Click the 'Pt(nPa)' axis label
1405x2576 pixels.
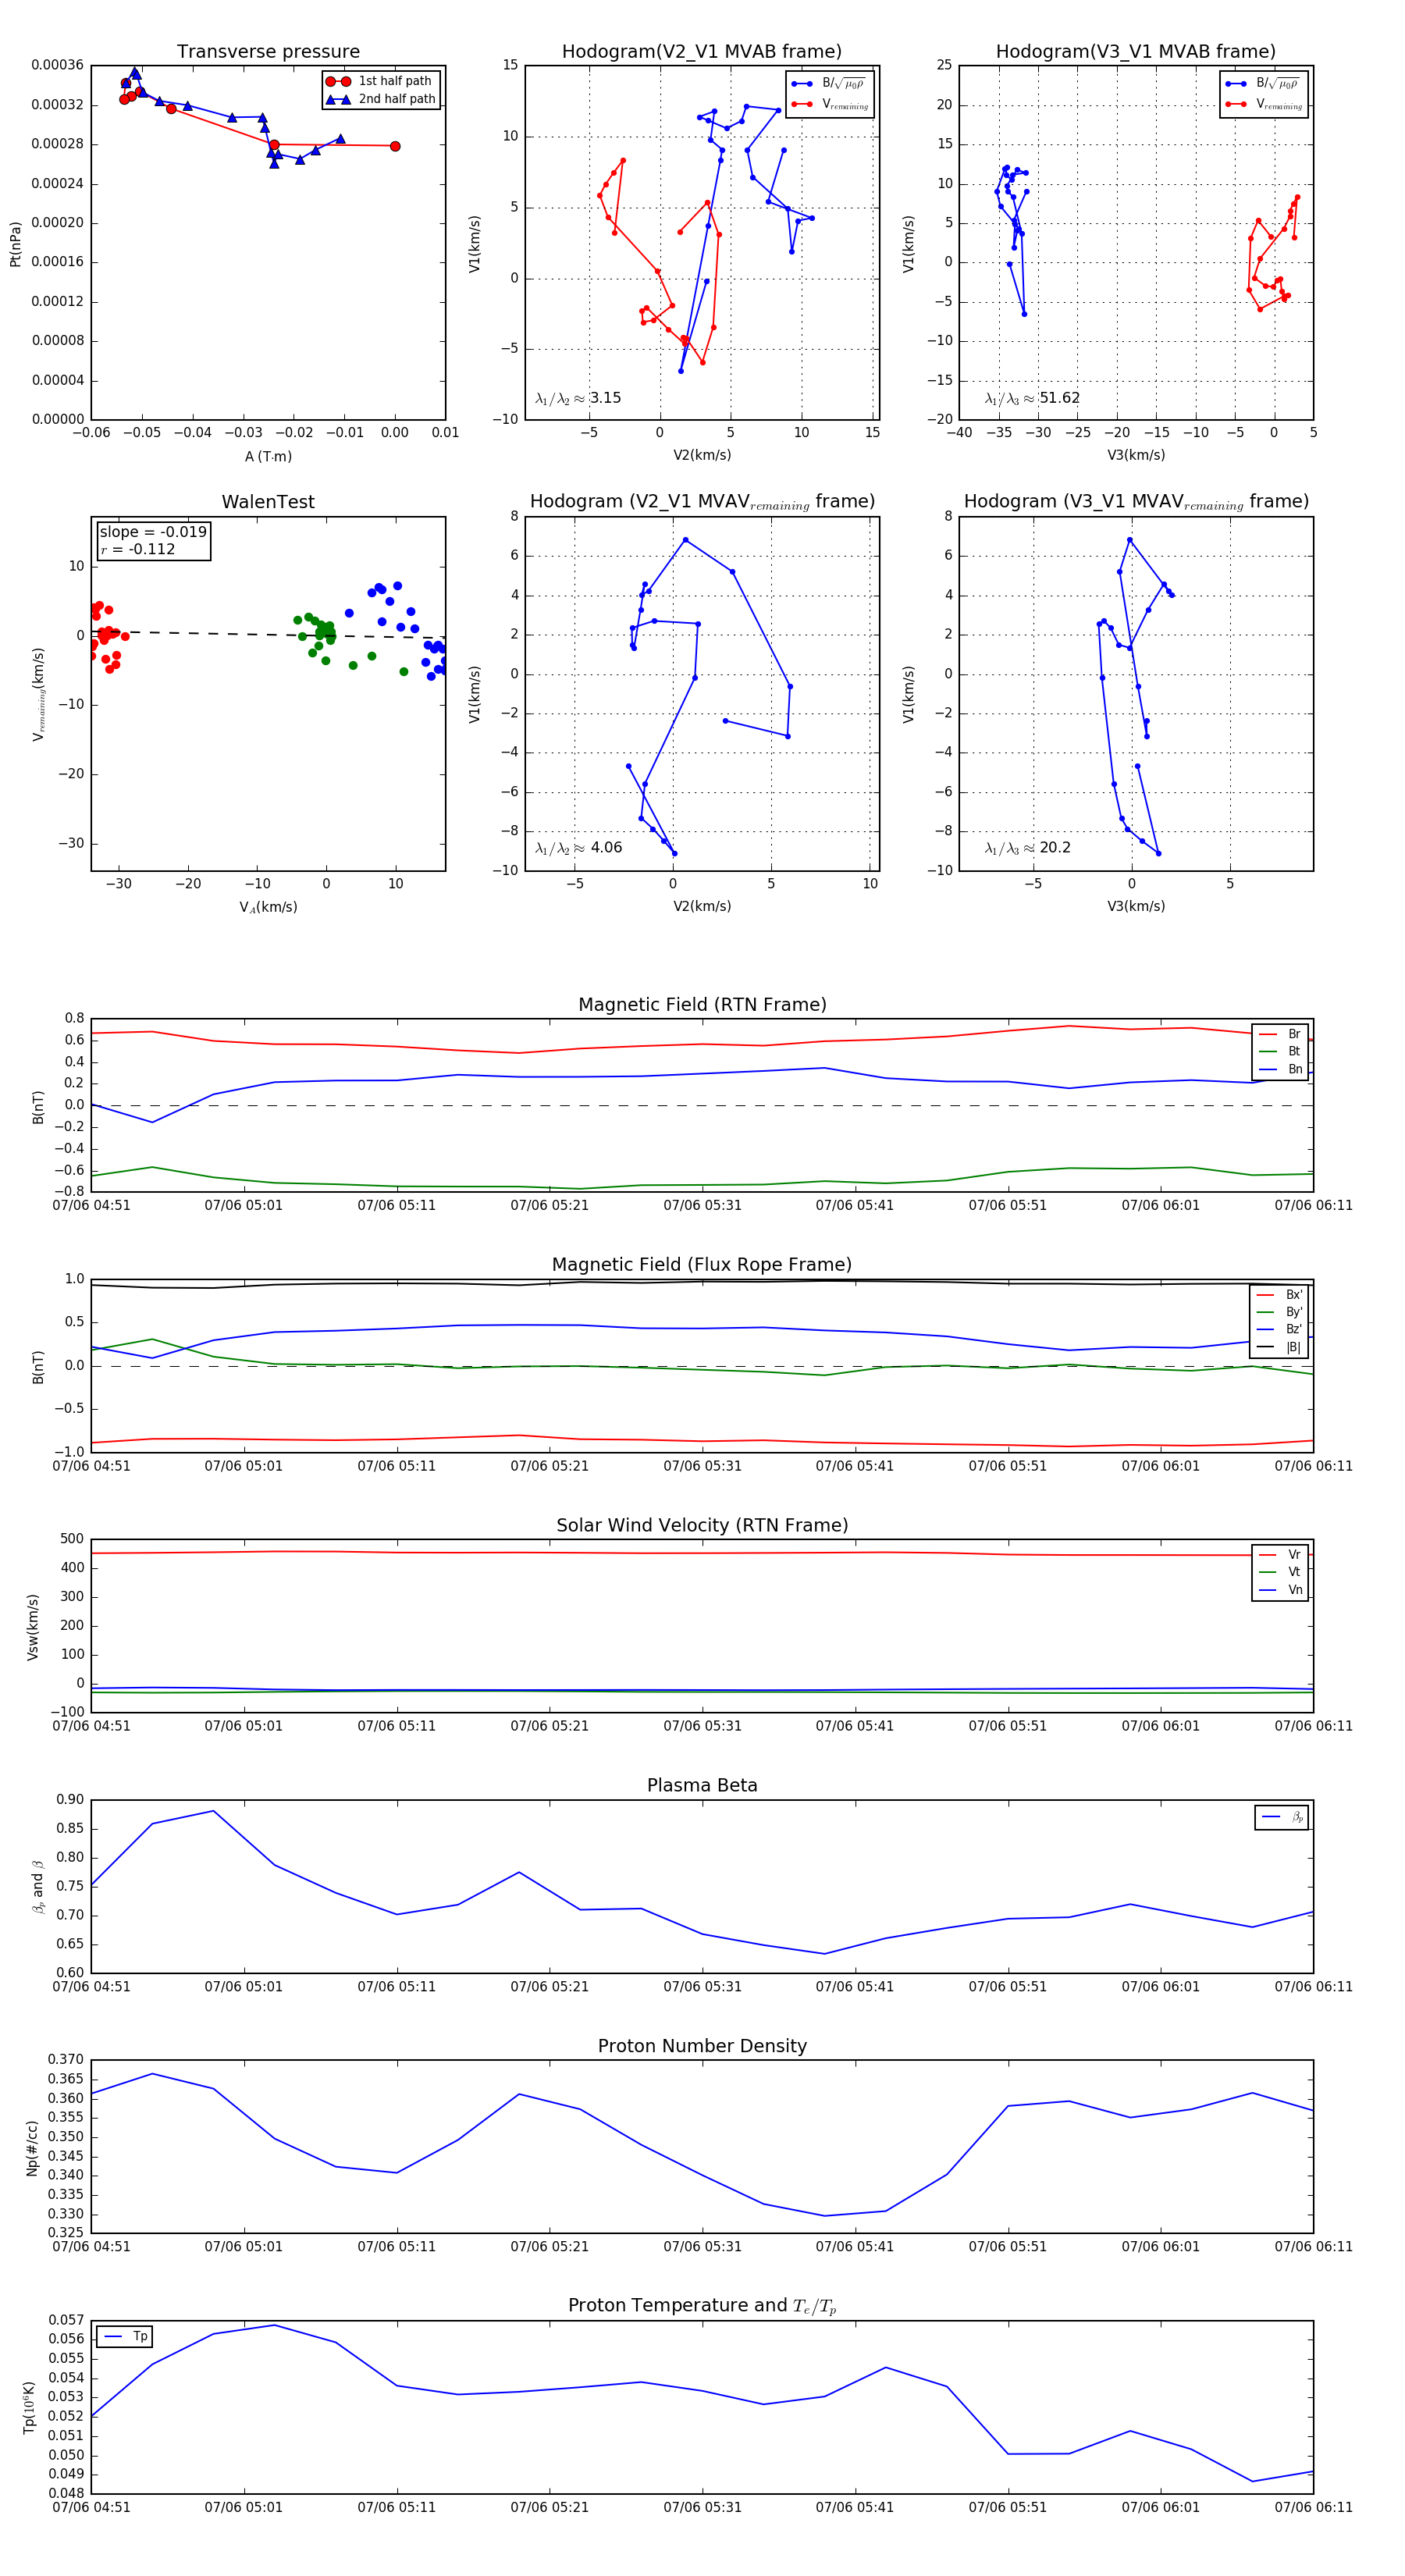(15, 244)
